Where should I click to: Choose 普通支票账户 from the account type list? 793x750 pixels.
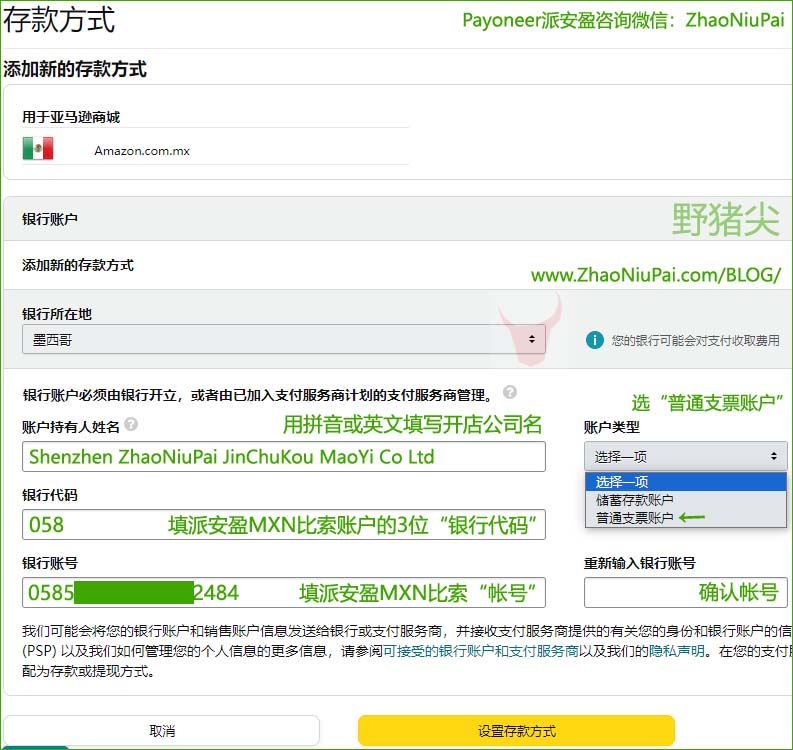click(x=686, y=517)
